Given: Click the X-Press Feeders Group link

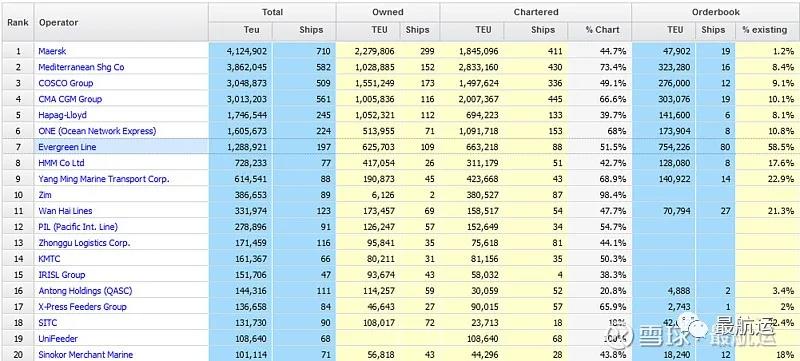Looking at the screenshot, I should pyautogui.click(x=82, y=307).
